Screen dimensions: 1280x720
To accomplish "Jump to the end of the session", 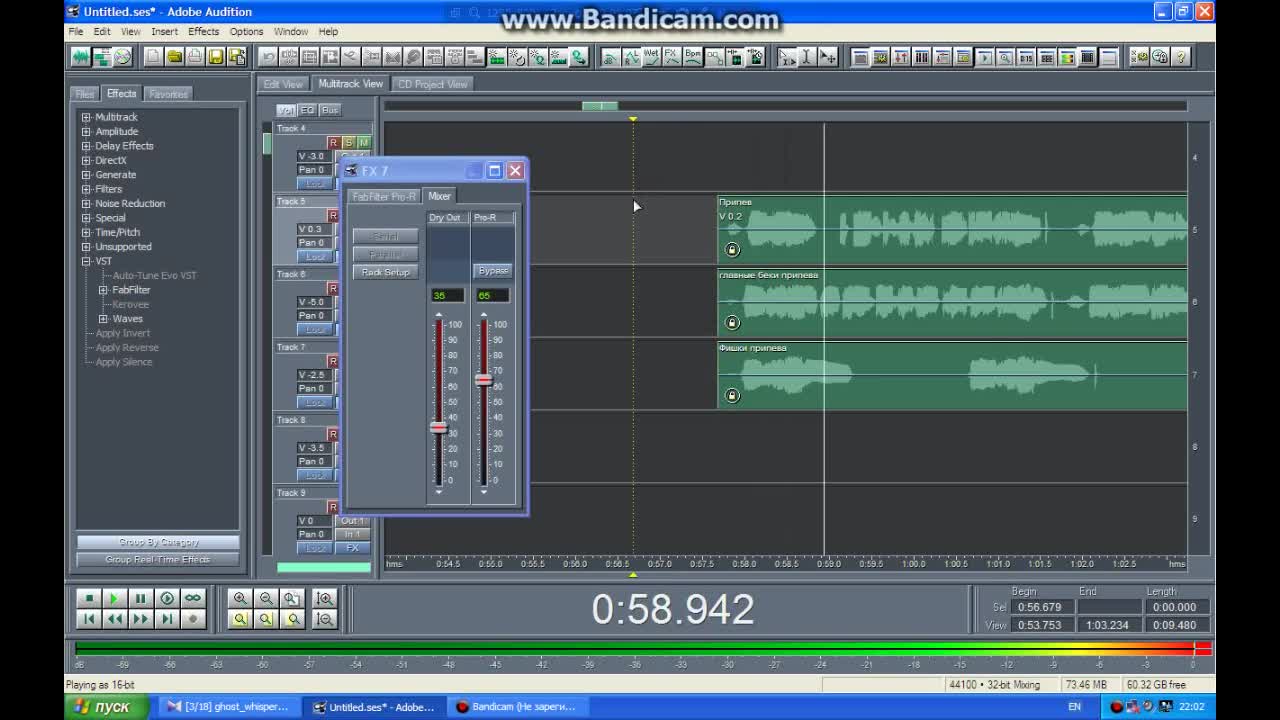I will [x=167, y=619].
